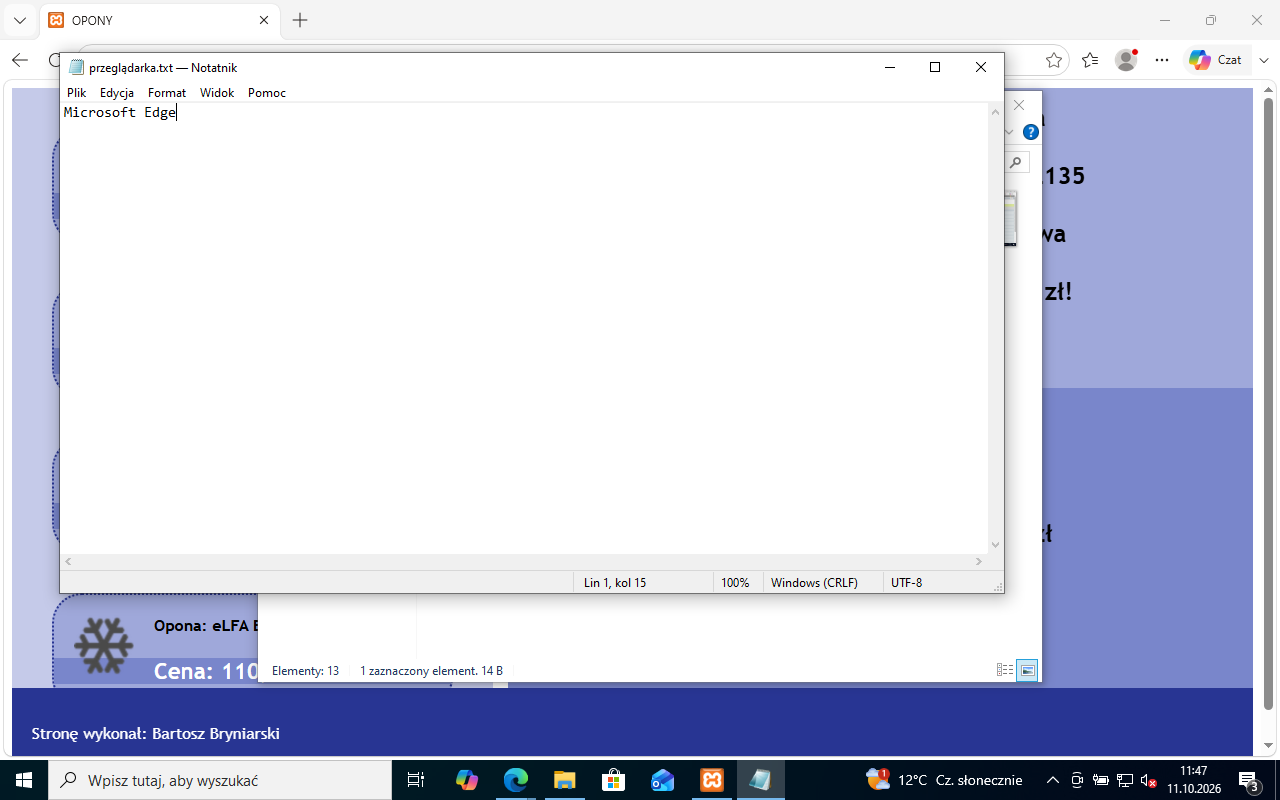Click in the Notepad text editing area

(524, 328)
